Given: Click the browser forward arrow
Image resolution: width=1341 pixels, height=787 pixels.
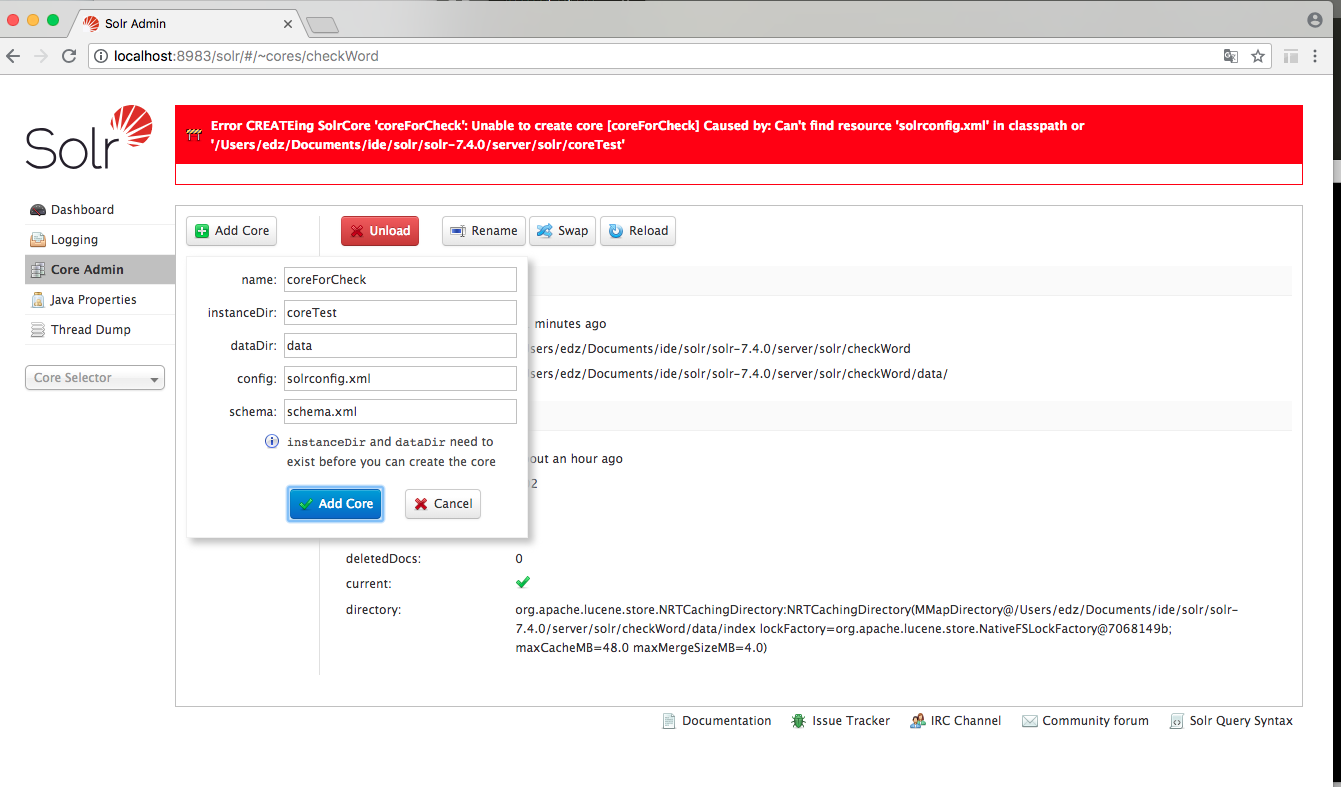Looking at the screenshot, I should tap(41, 56).
